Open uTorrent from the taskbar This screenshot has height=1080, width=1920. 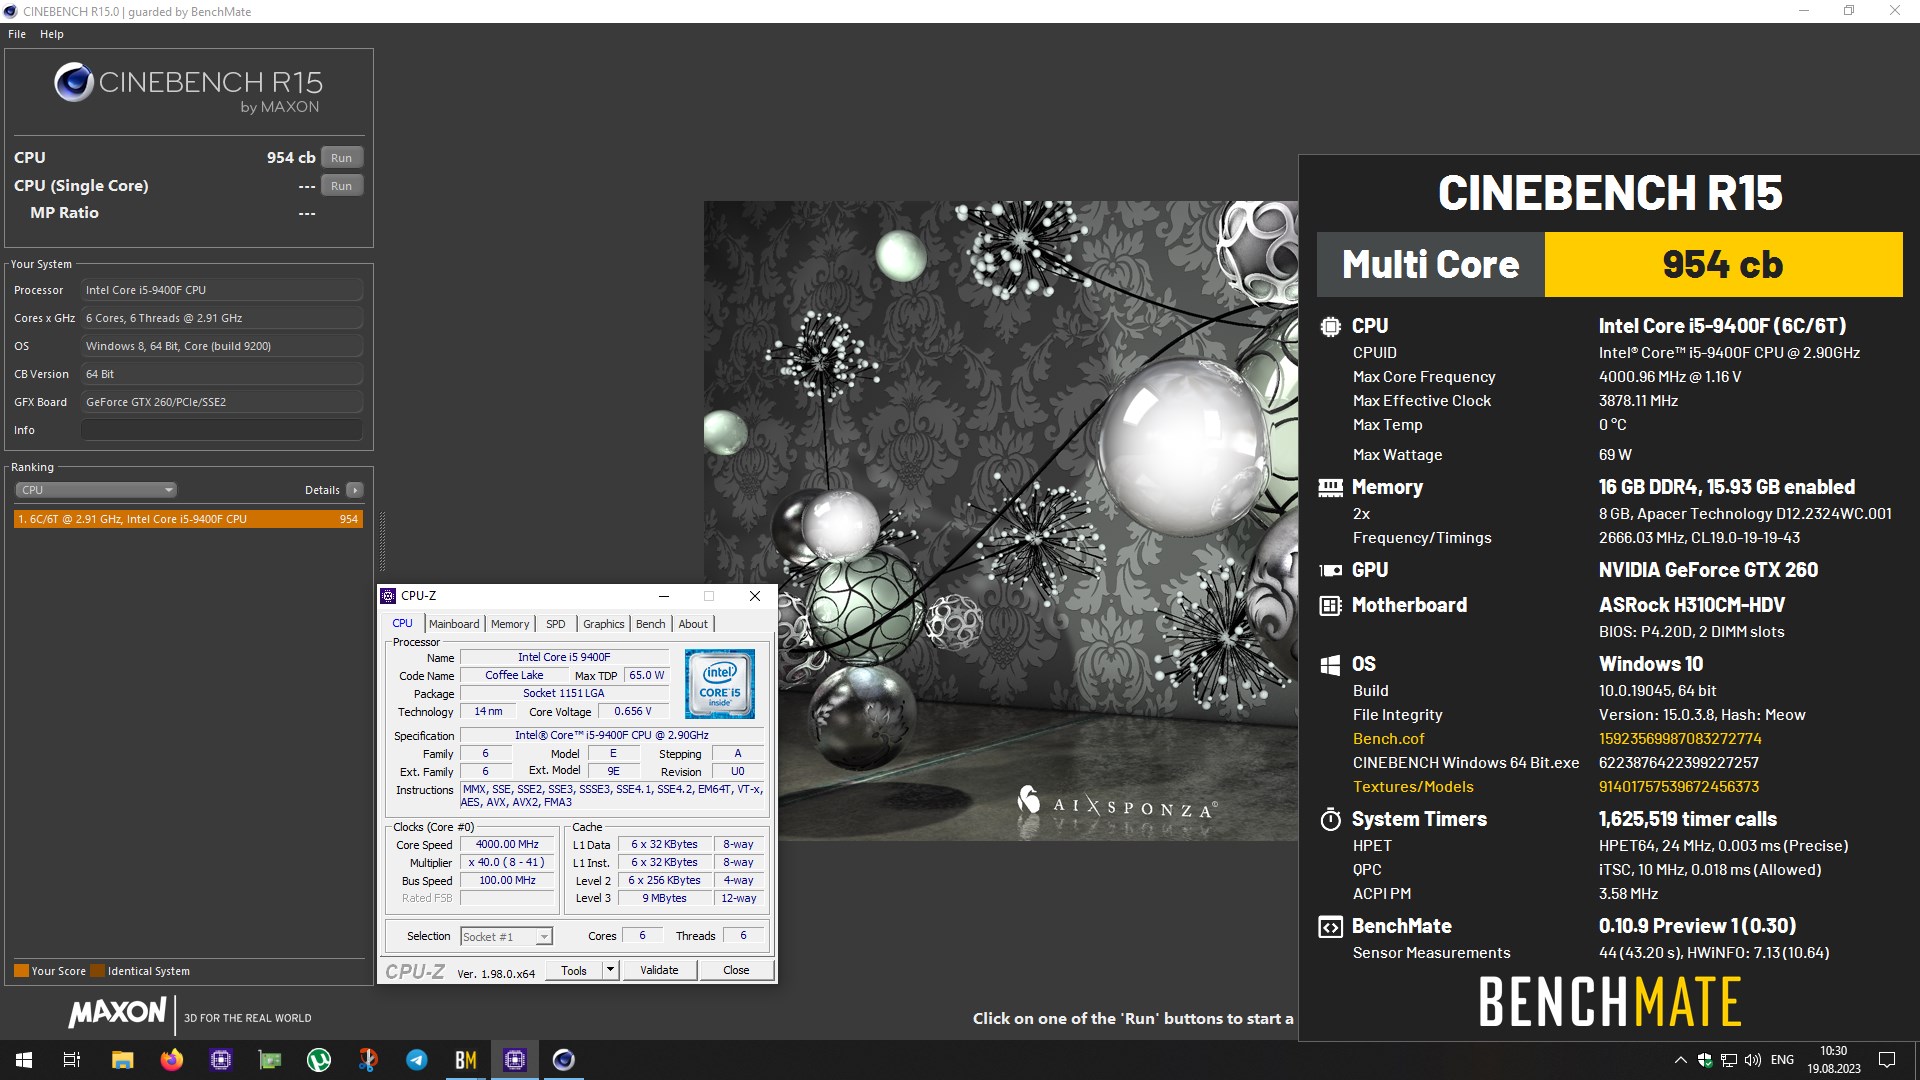[x=319, y=1060]
